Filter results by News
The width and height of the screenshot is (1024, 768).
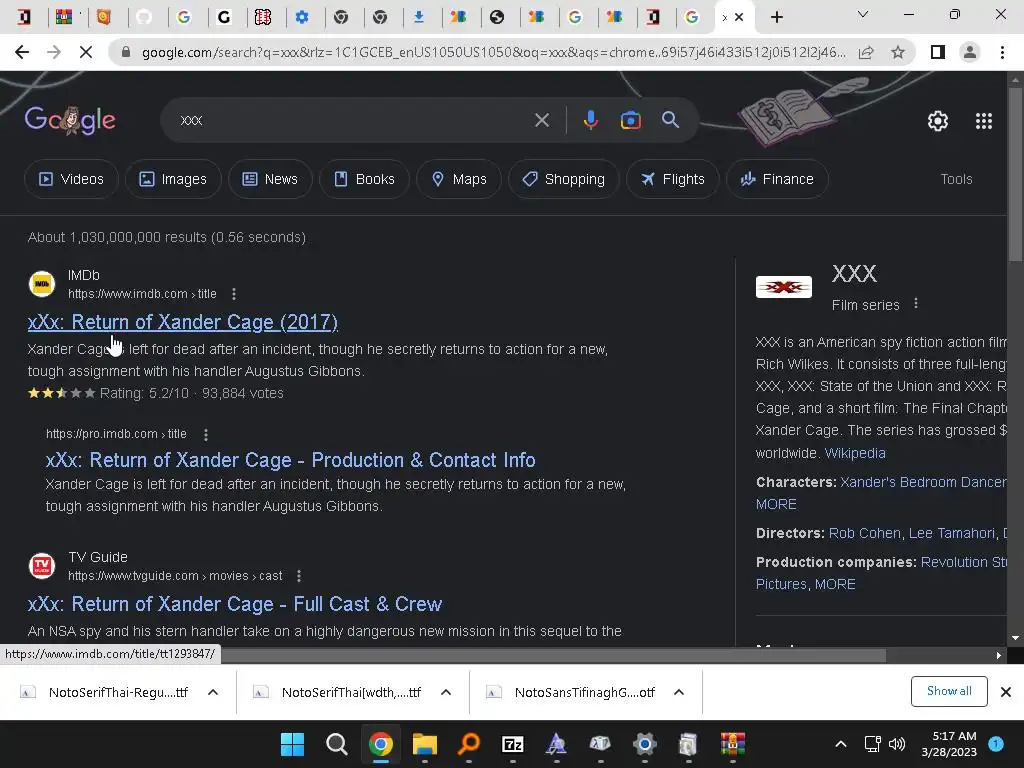pyautogui.click(x=270, y=179)
